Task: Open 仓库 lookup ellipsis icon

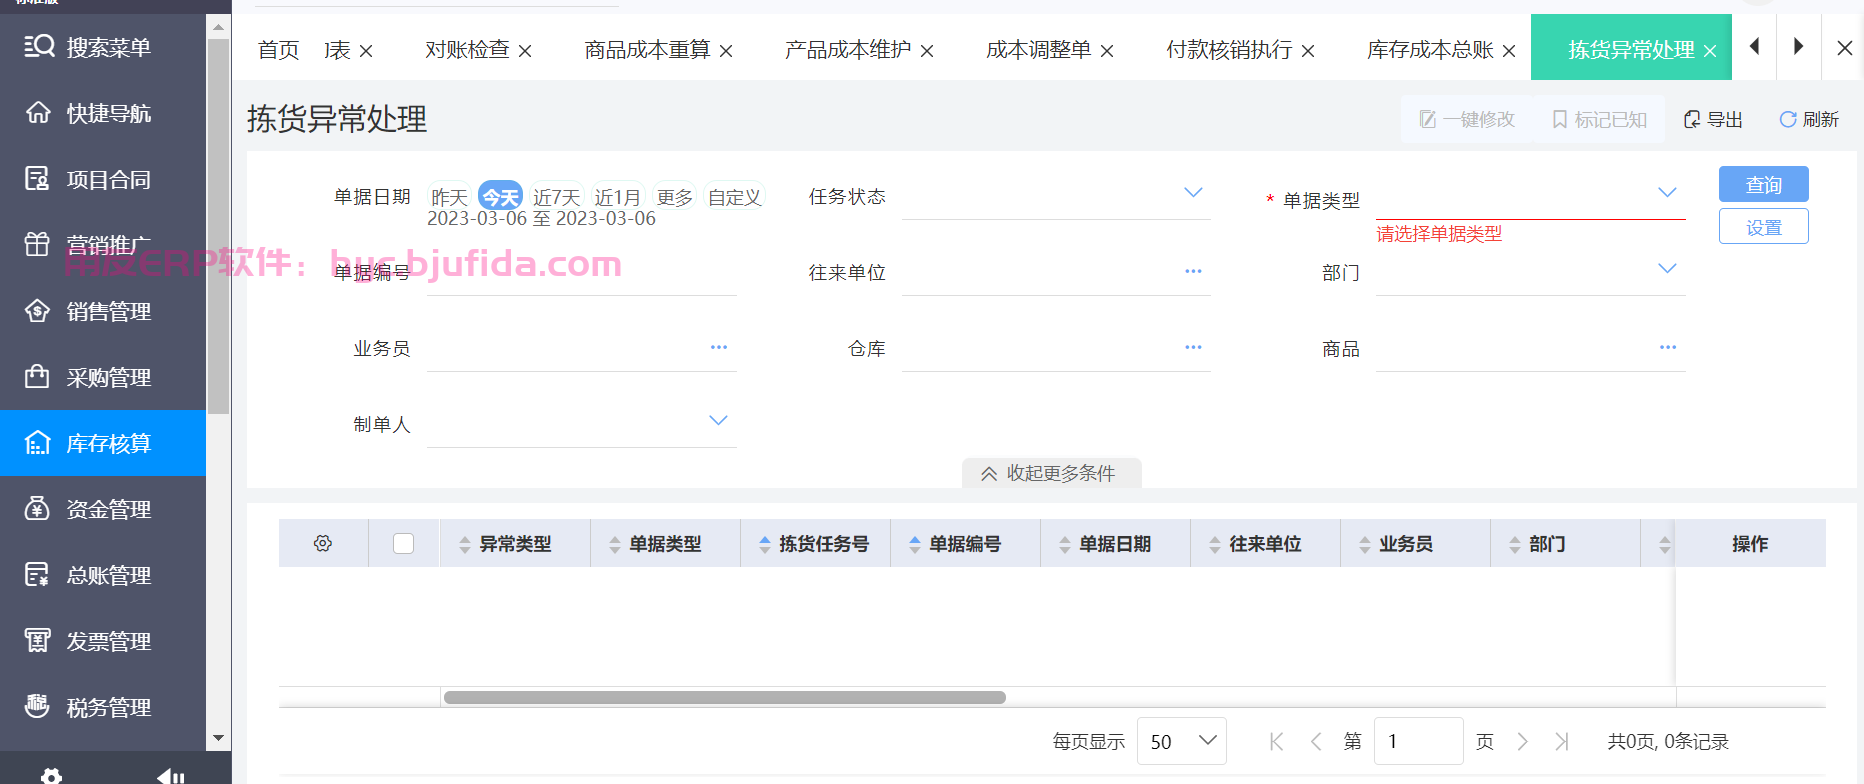Action: (1193, 347)
